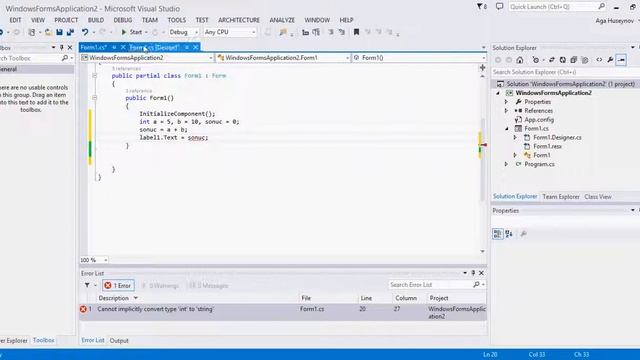Open the Start button dropdown arrow
This screenshot has height=360, width=640.
click(146, 32)
